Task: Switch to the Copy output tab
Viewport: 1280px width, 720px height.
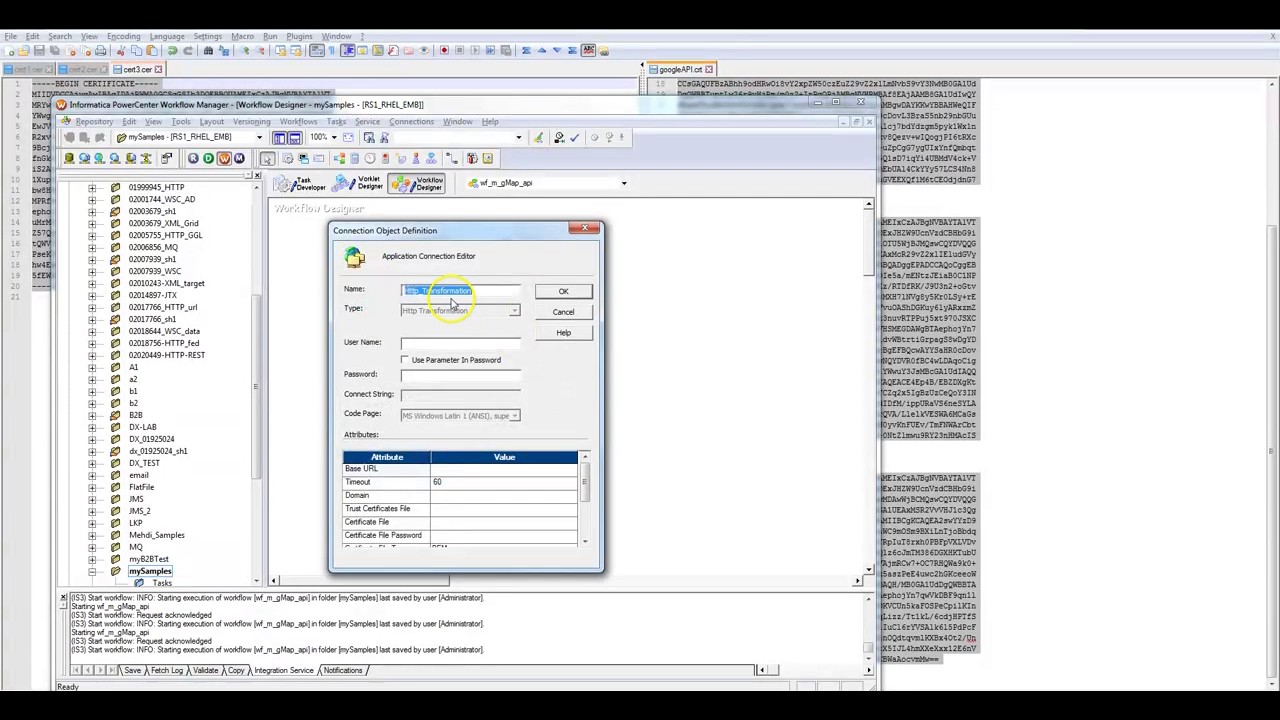Action: (236, 670)
